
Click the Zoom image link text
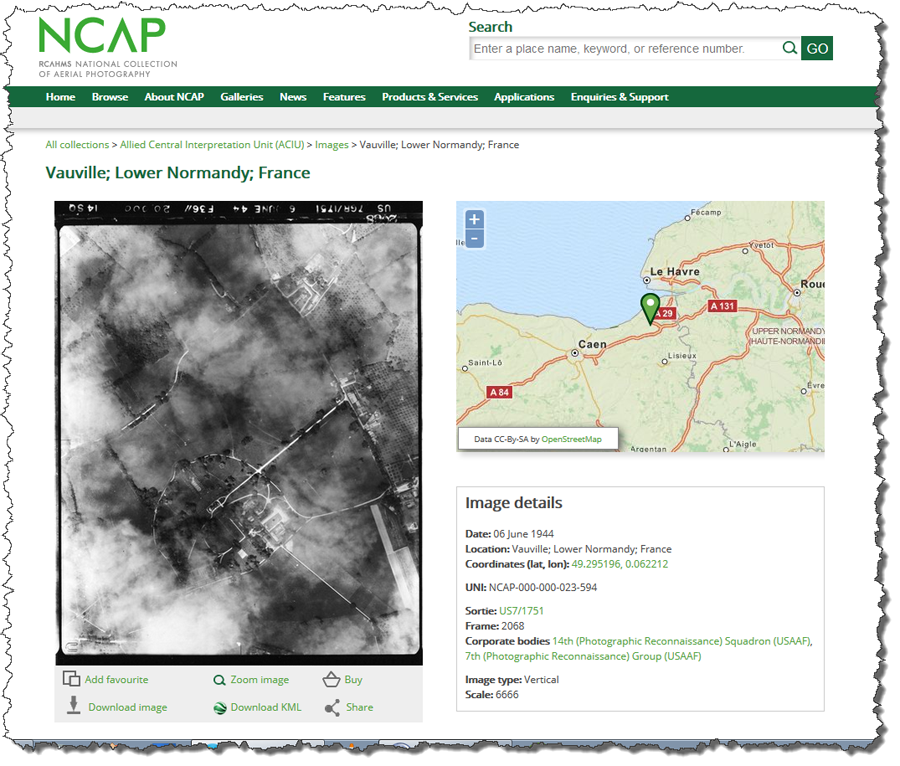[x=259, y=679]
